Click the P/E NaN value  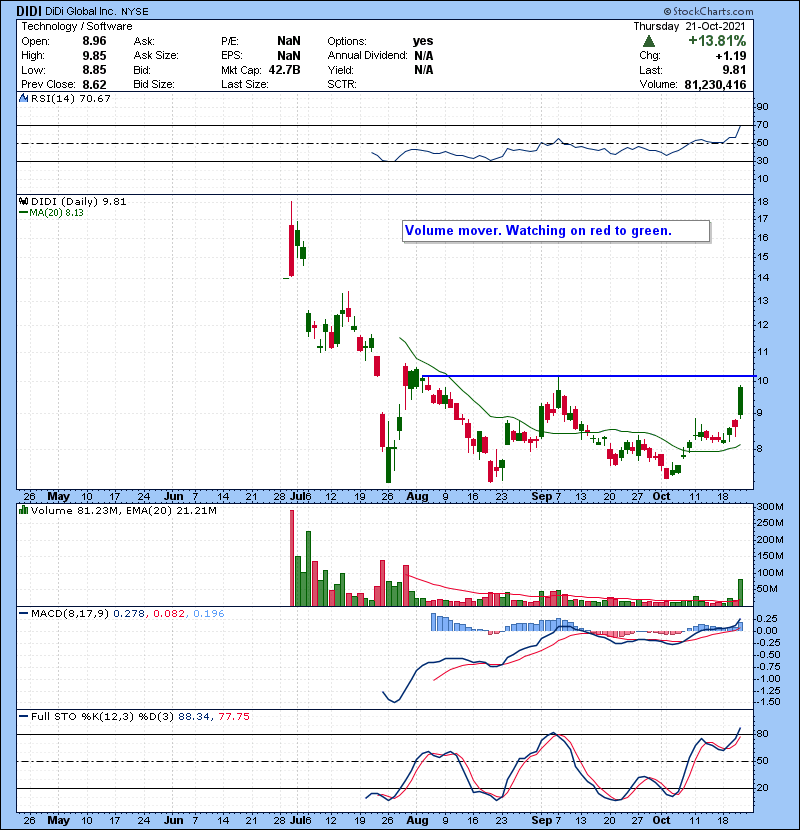289,41
